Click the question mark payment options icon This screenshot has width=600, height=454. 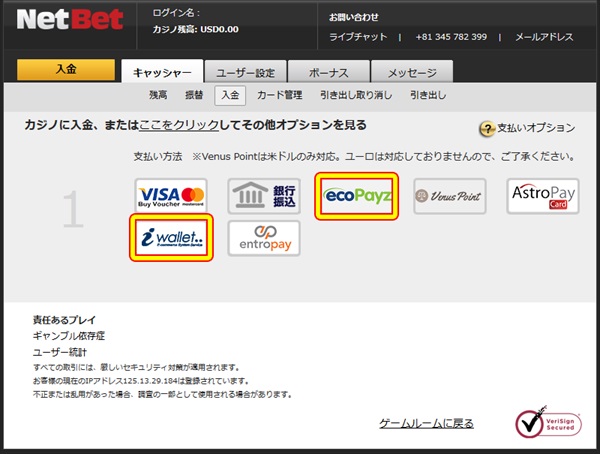point(487,129)
